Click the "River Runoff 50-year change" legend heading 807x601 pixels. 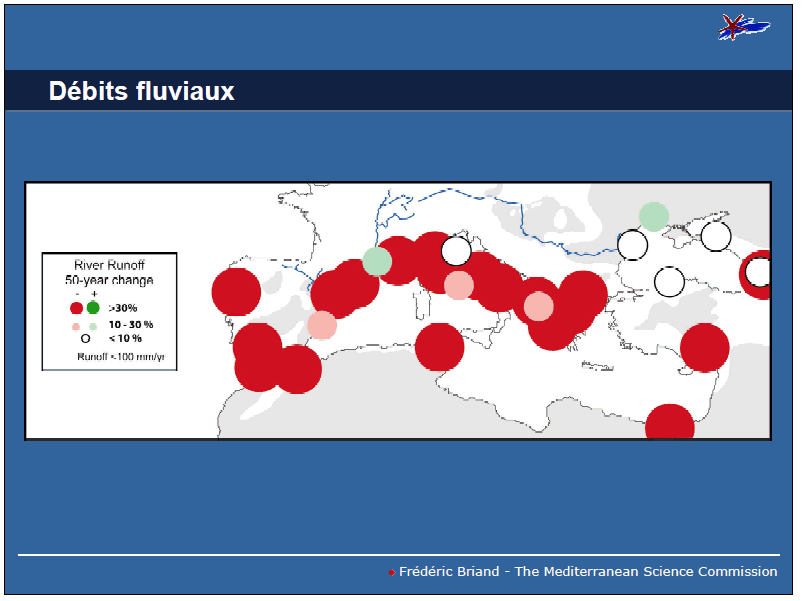pos(109,273)
